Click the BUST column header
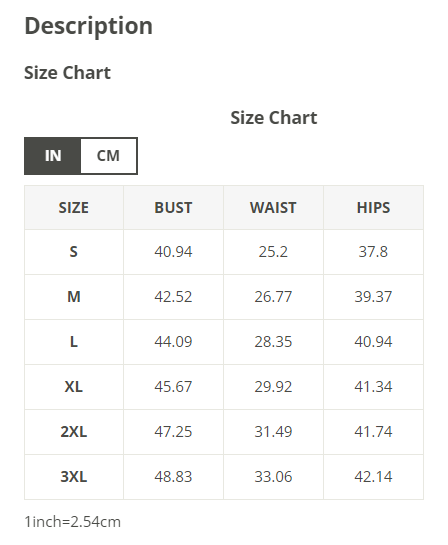The height and width of the screenshot is (545, 448). 173,208
